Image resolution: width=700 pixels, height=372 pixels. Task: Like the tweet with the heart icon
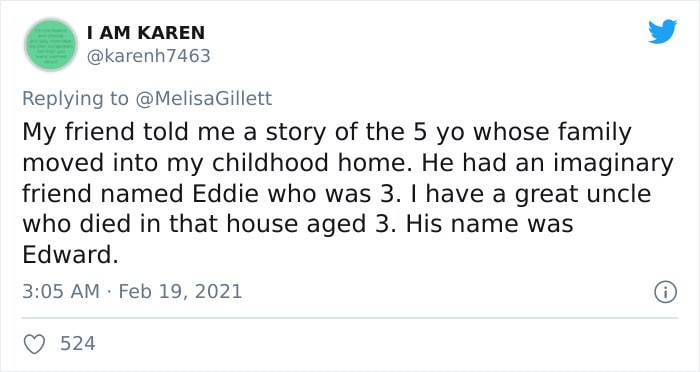click(34, 344)
